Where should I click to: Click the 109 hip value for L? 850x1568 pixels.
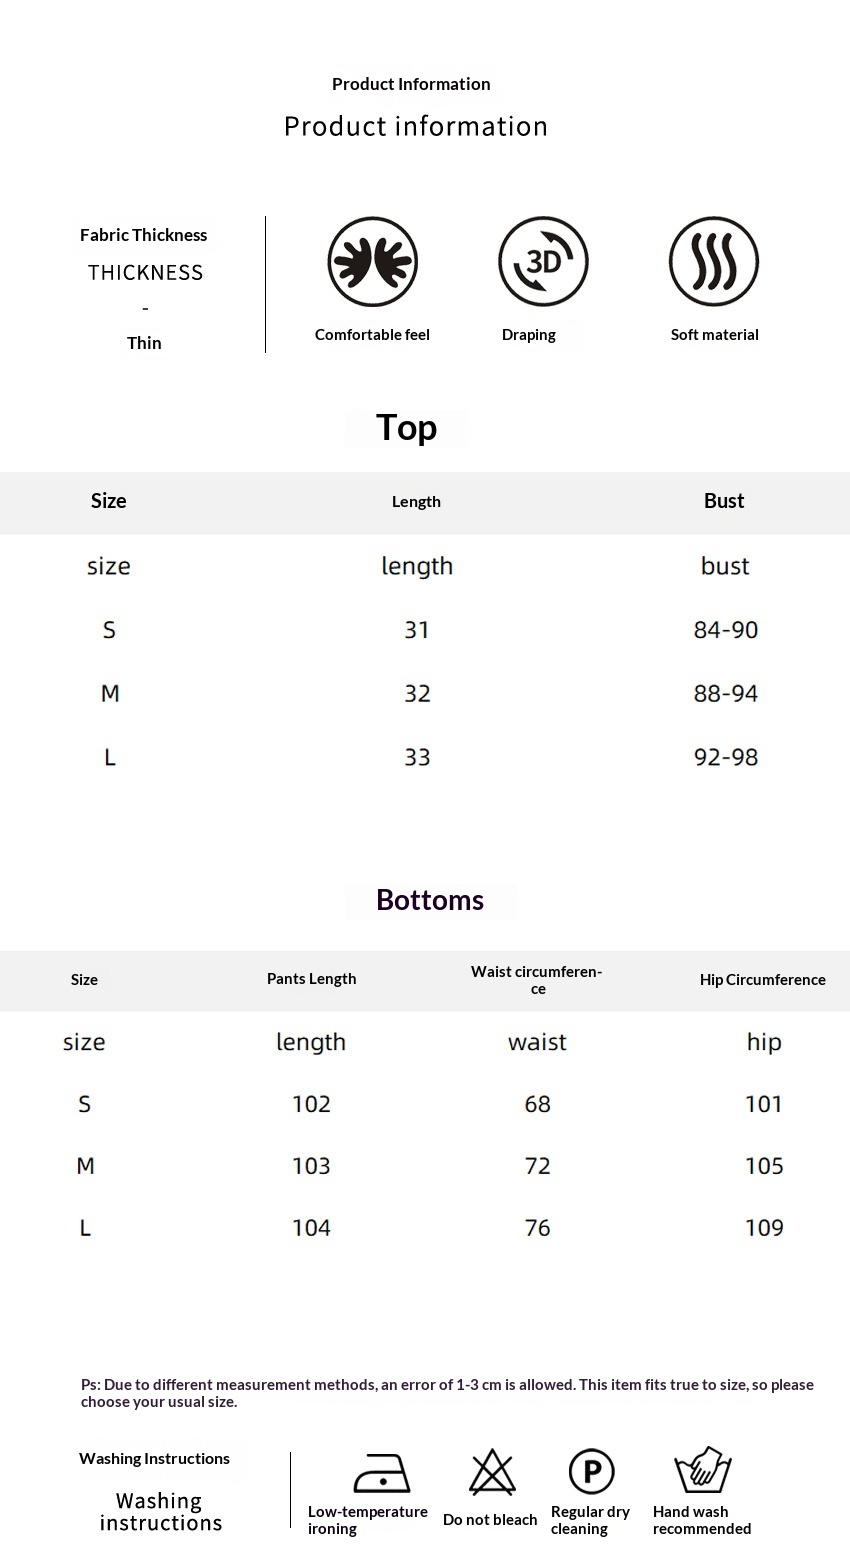(x=764, y=1228)
